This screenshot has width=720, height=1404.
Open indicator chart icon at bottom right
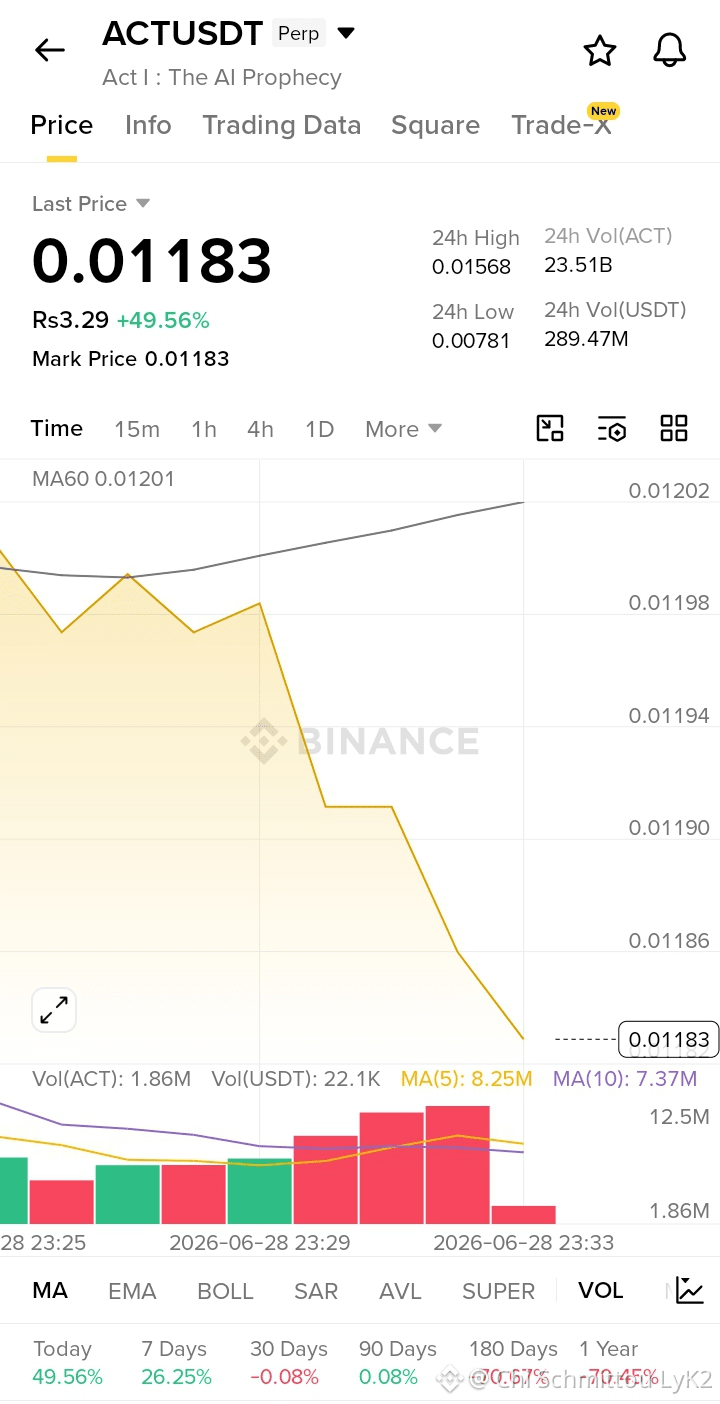tap(690, 1290)
